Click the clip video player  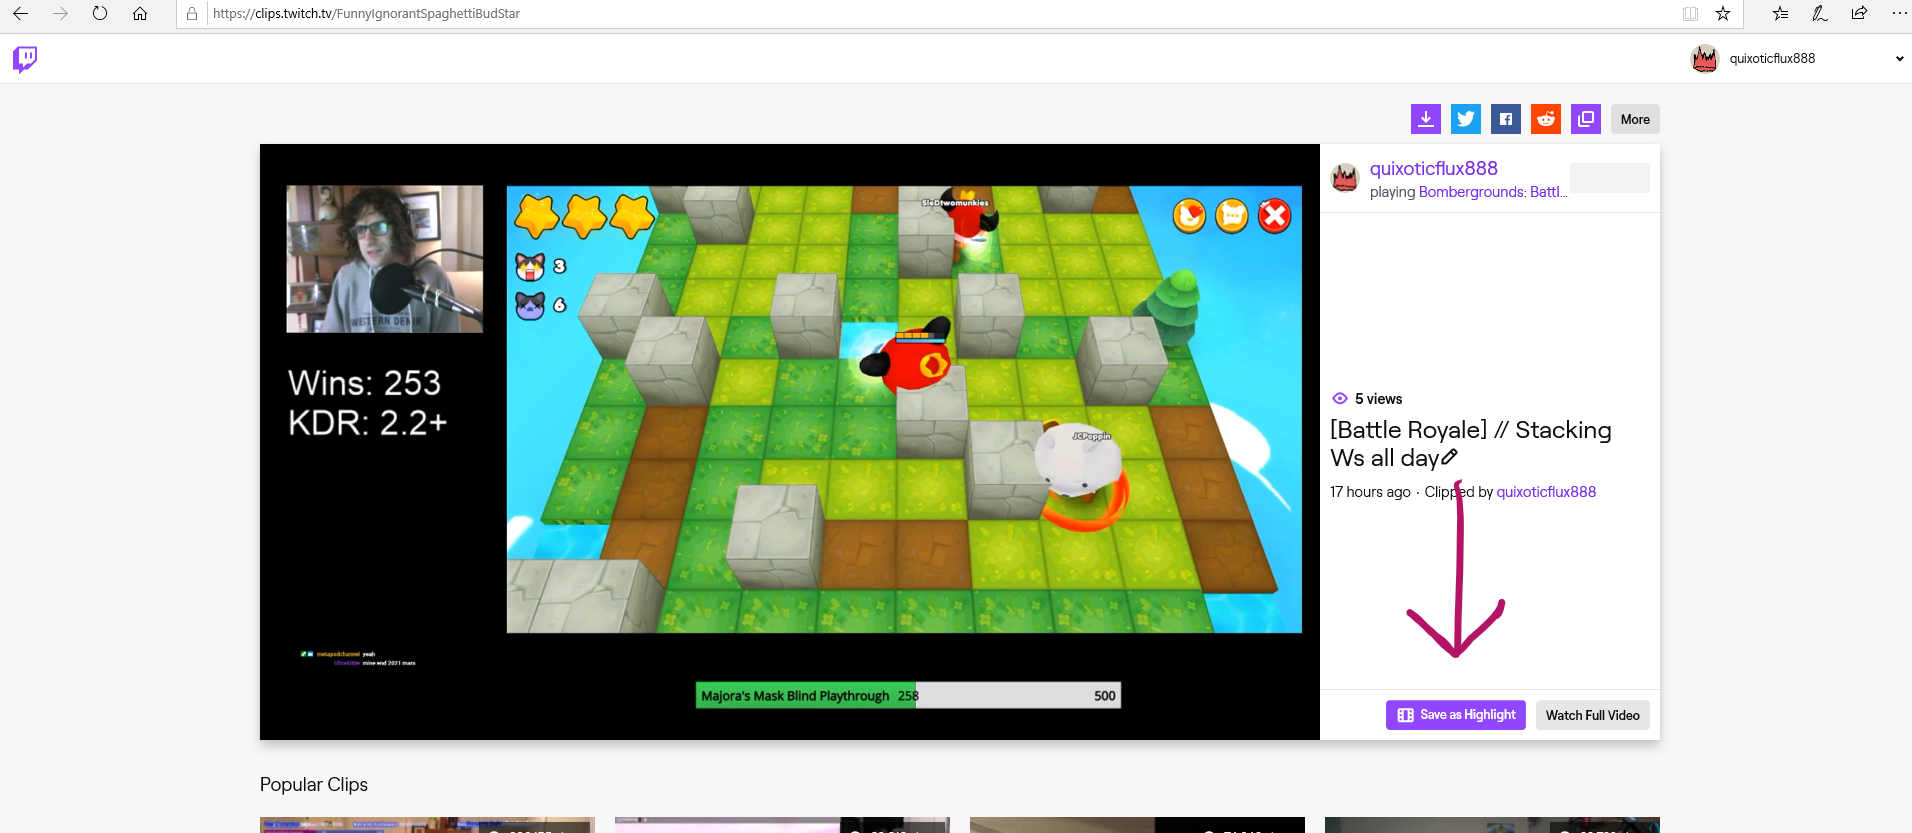(x=790, y=442)
